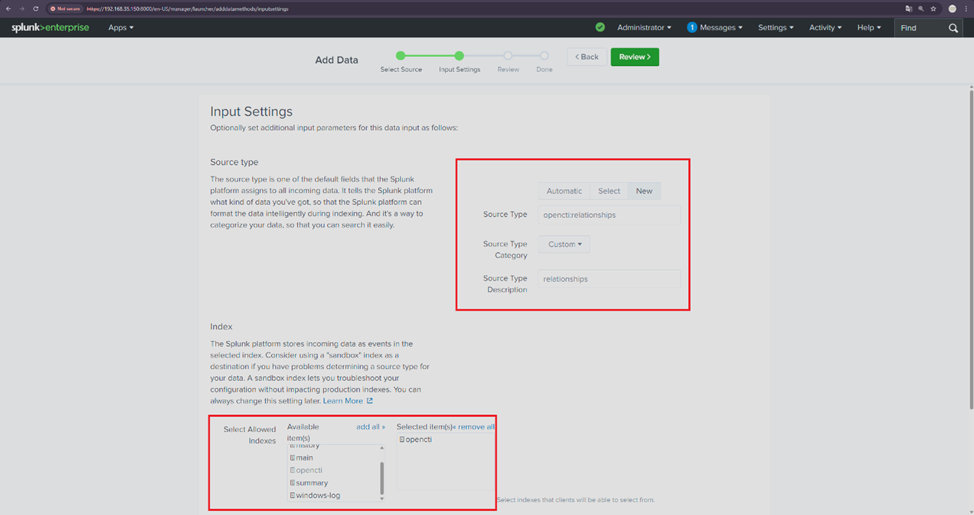Viewport: 974px width, 515px height.
Task: Click the Select Source step in progress bar
Action: 401,56
